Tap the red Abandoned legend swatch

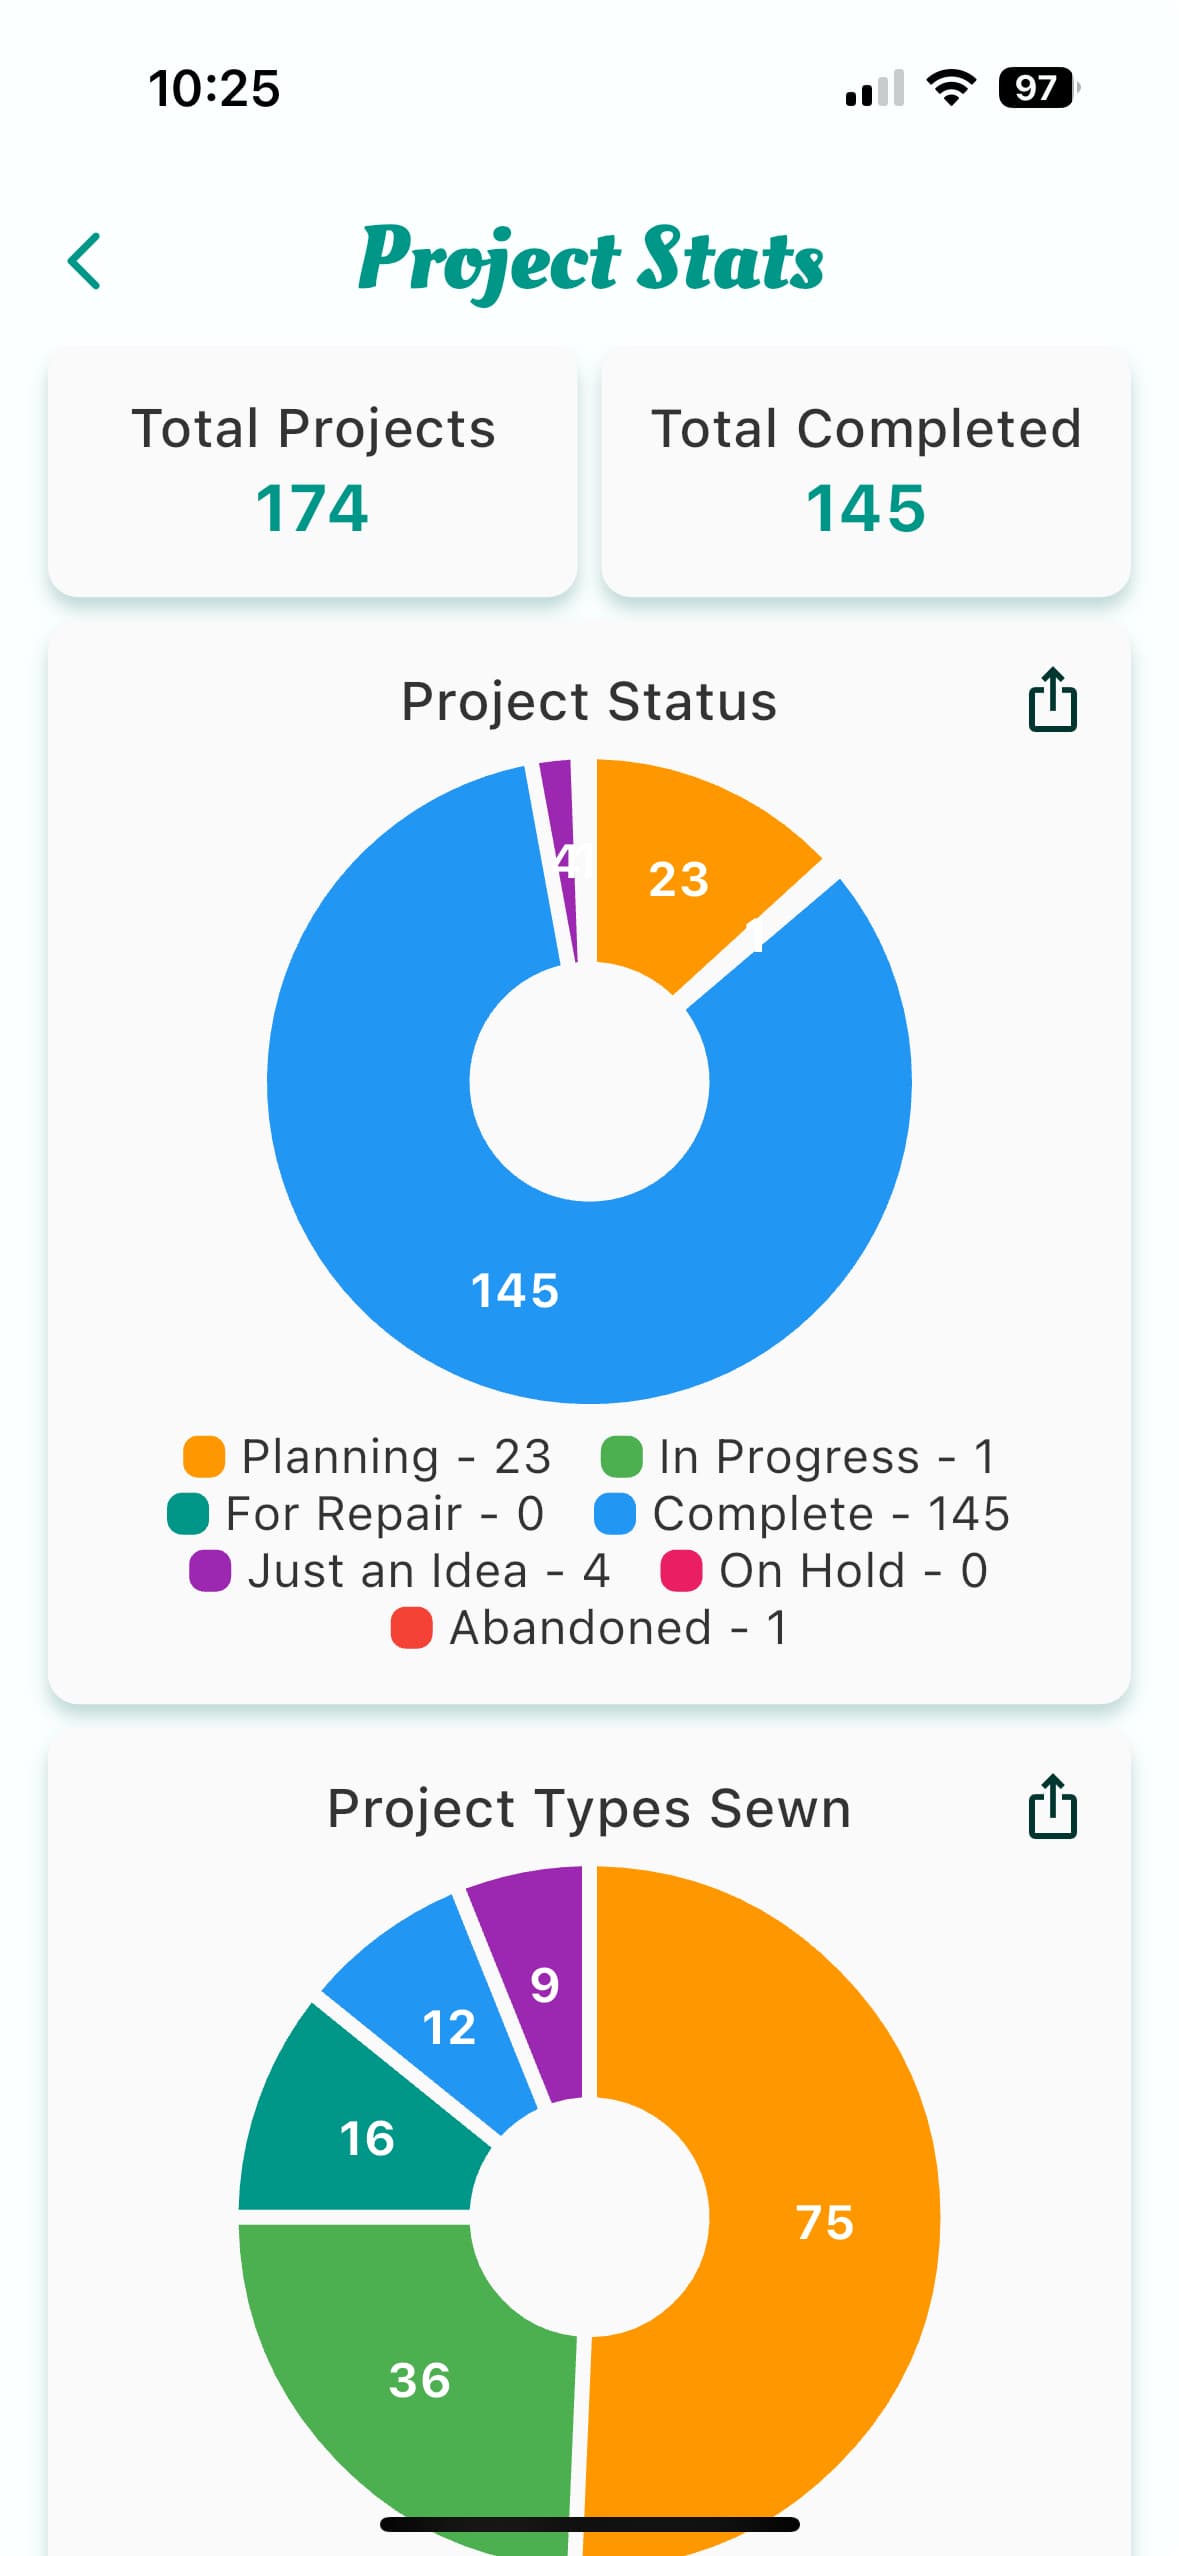pos(411,1627)
